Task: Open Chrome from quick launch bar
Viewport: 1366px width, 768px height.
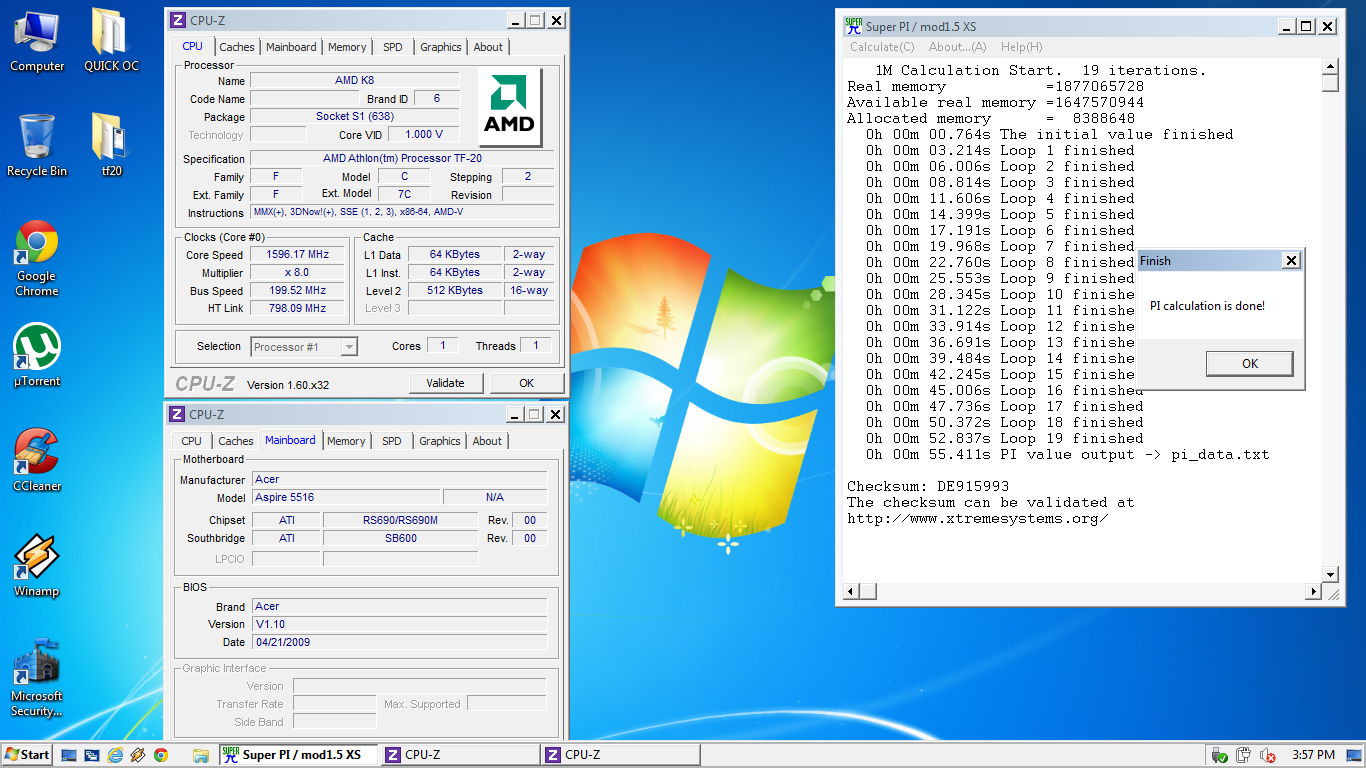Action: click(161, 755)
